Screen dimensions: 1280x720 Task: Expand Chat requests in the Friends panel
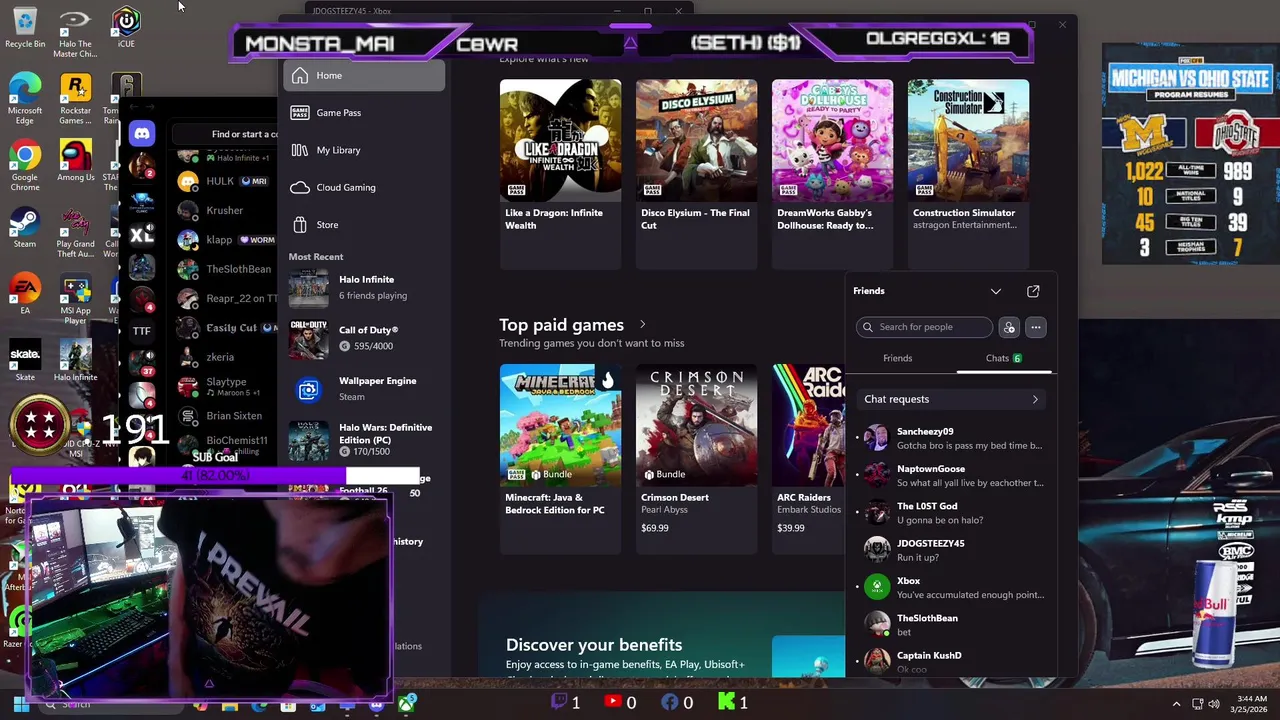click(950, 399)
